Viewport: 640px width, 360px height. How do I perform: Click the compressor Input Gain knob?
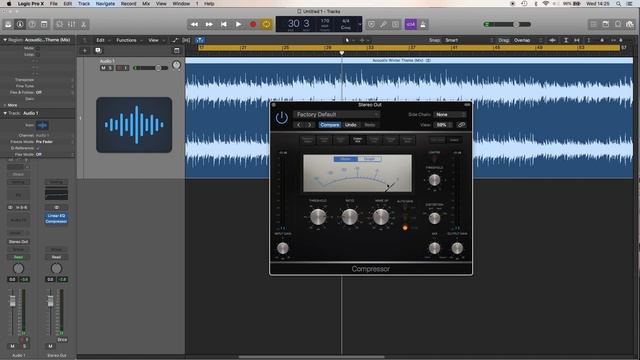pos(283,248)
